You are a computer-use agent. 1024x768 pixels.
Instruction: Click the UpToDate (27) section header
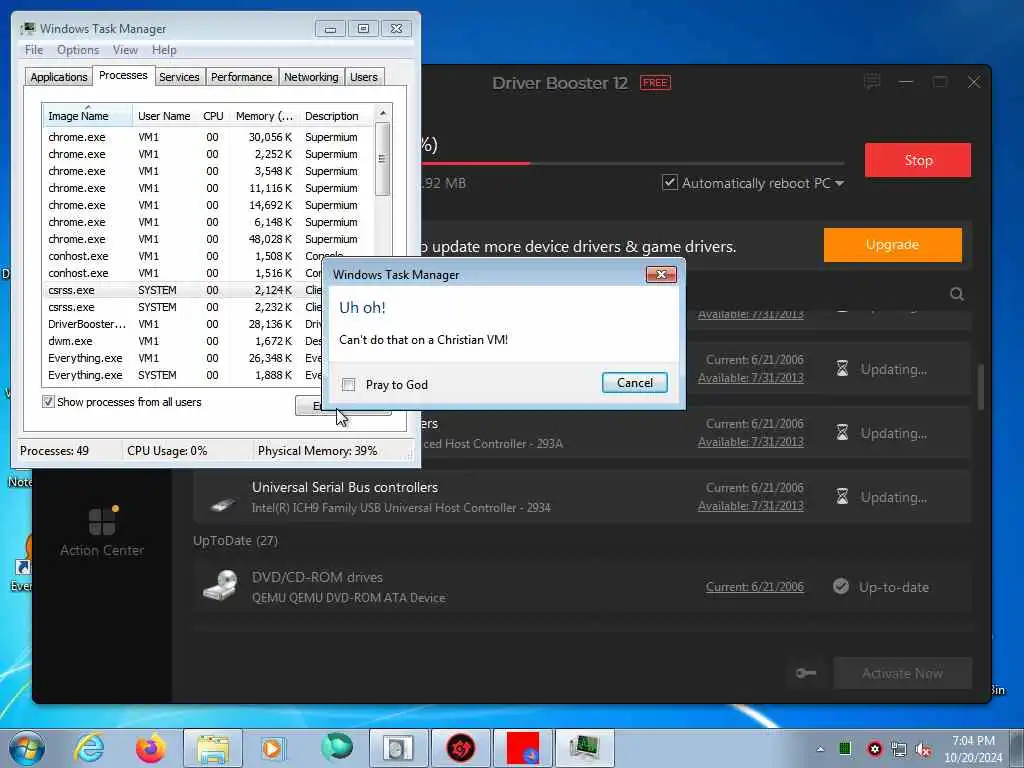click(235, 541)
